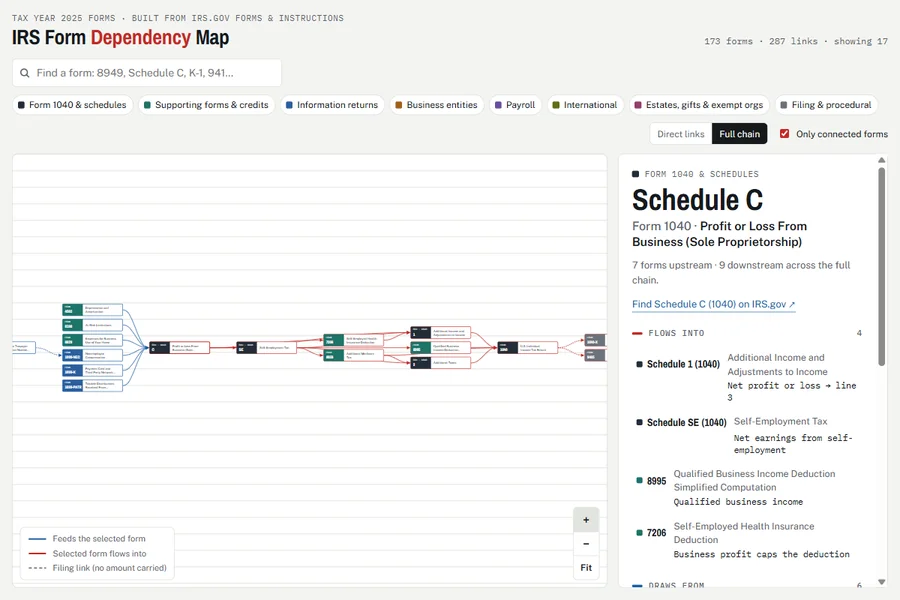Zoom in with the plus button
This screenshot has height=600, width=900.
(586, 520)
